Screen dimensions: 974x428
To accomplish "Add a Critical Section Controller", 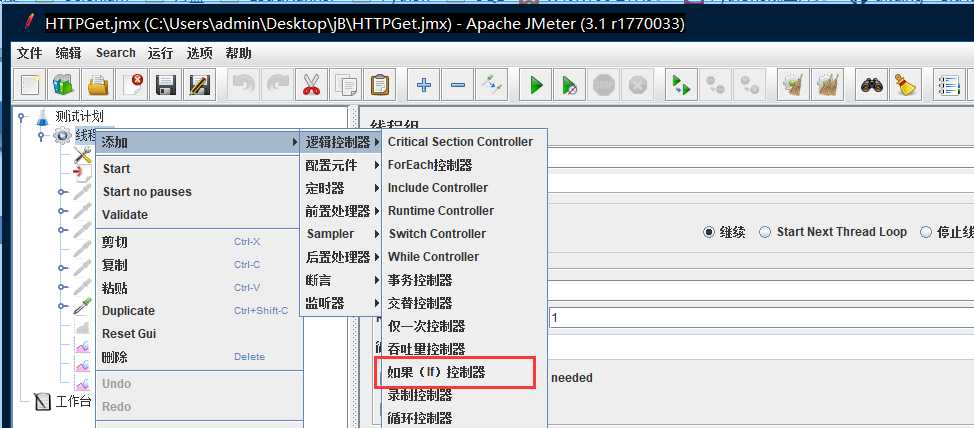I will (464, 142).
